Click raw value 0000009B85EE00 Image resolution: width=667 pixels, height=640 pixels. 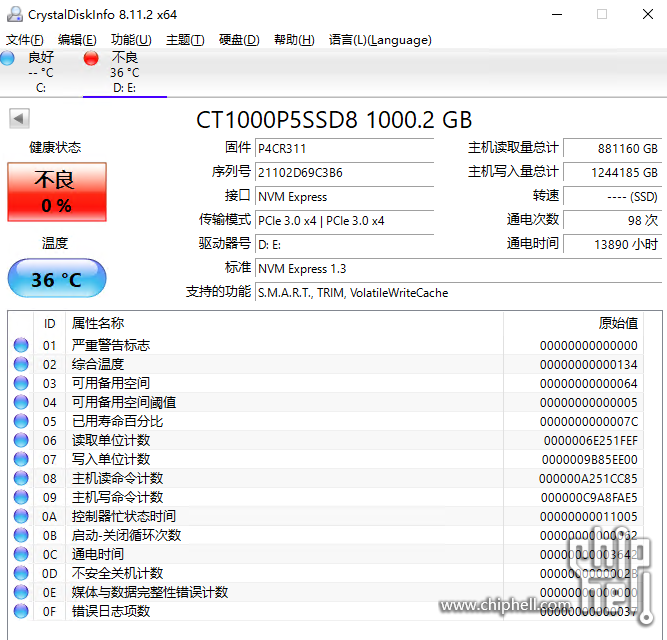590,459
